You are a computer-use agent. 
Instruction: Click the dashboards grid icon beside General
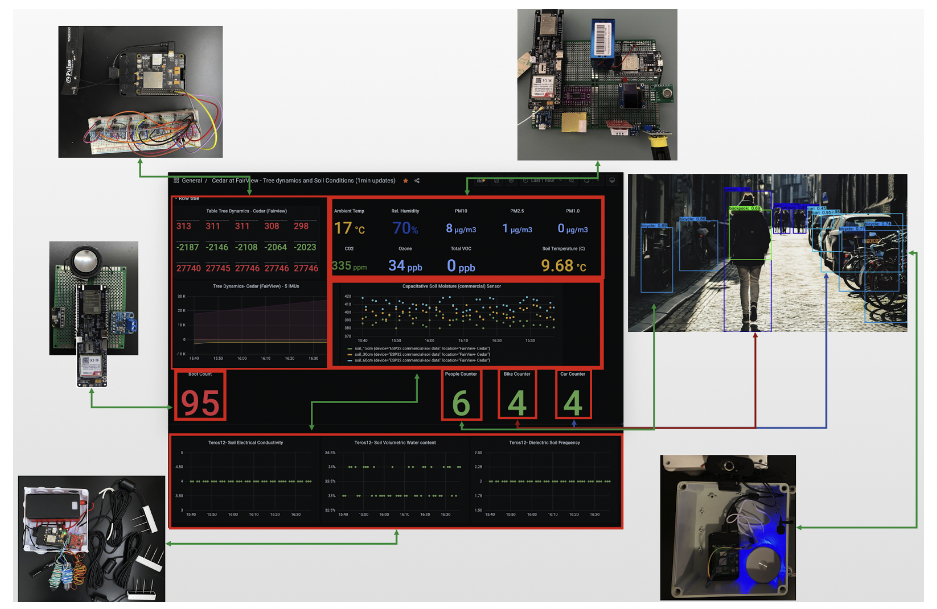click(176, 180)
